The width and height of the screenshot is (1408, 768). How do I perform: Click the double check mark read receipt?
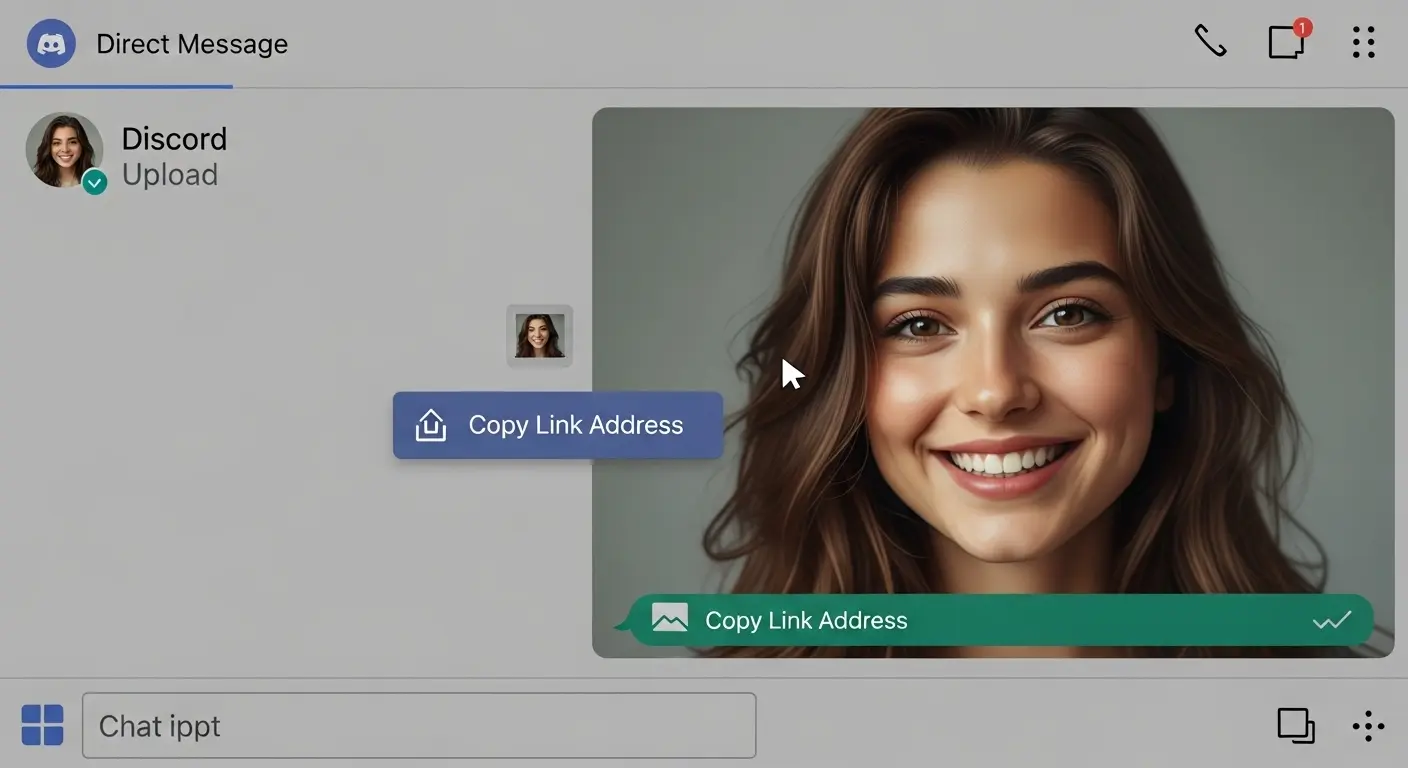1331,621
